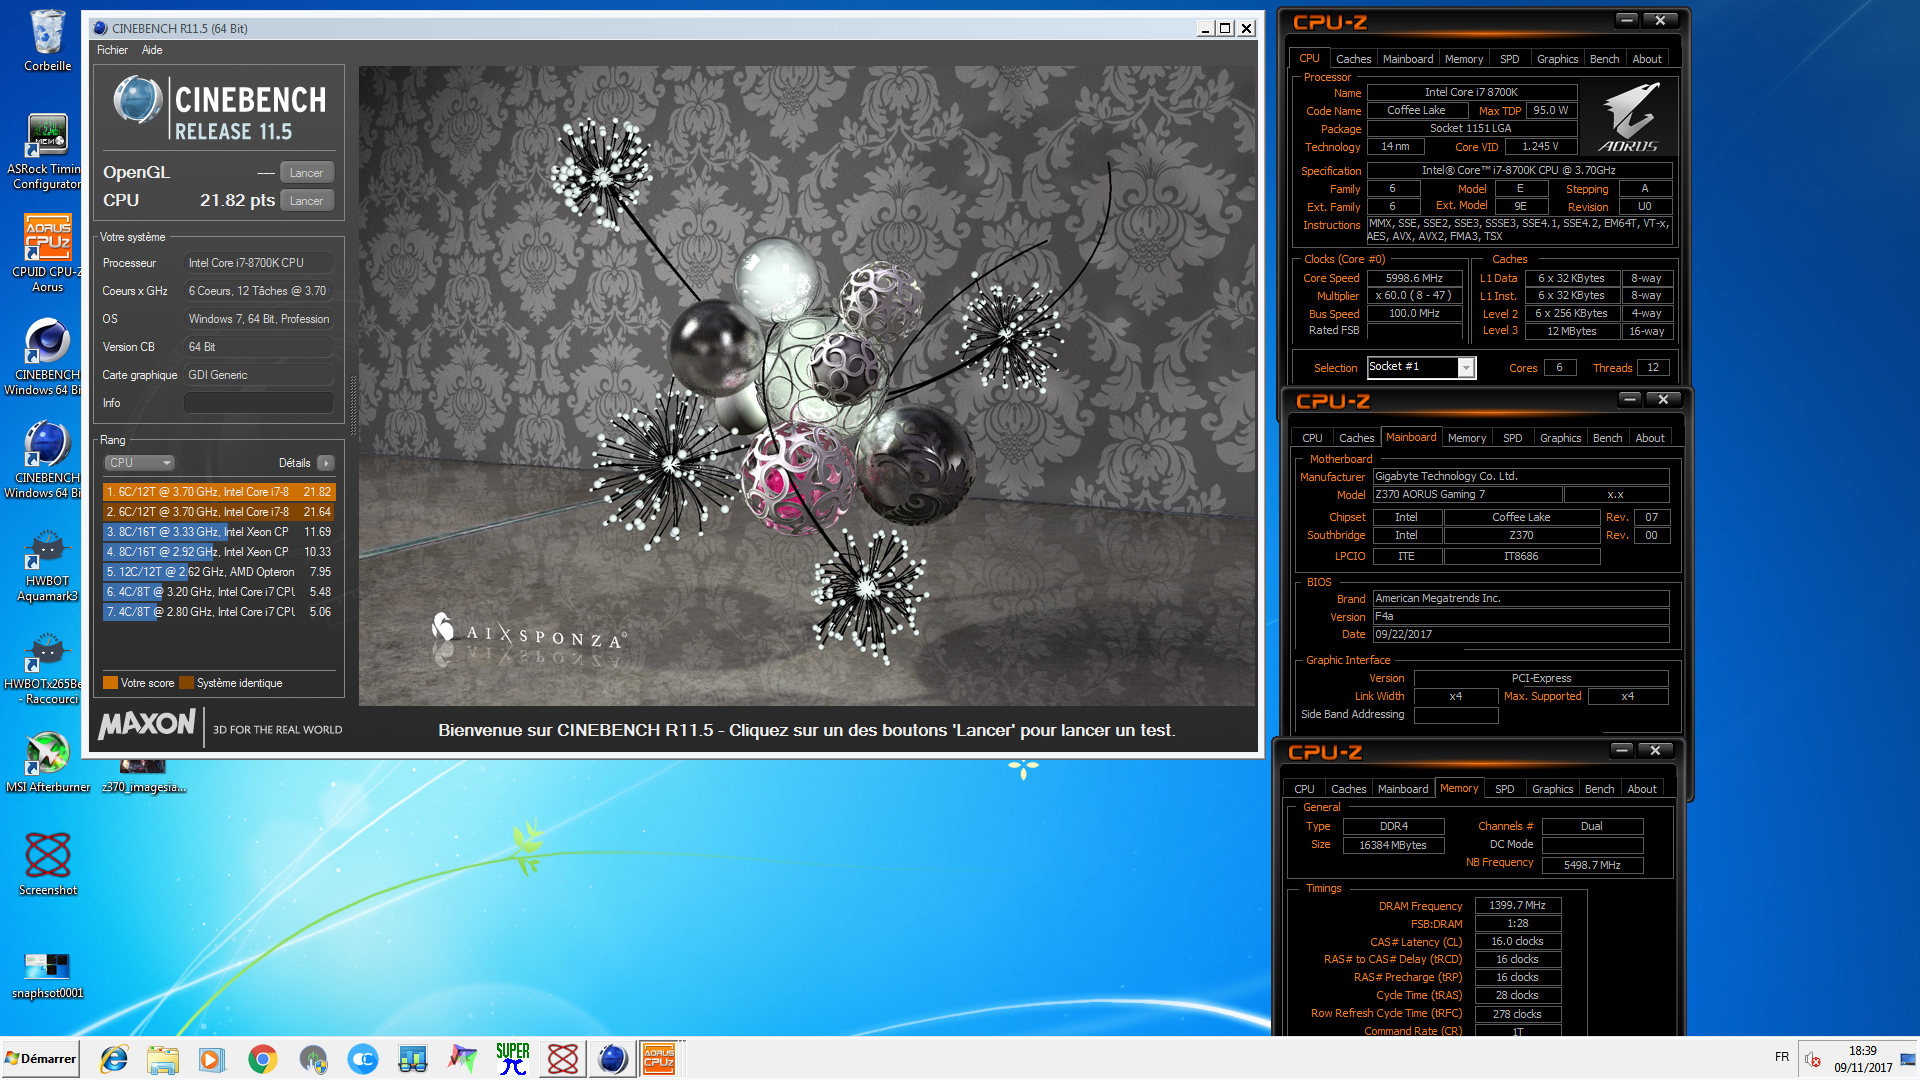The width and height of the screenshot is (1920, 1080).
Task: Open CPUID CPU-Z Aorus desktop shortcut
Action: coord(47,253)
